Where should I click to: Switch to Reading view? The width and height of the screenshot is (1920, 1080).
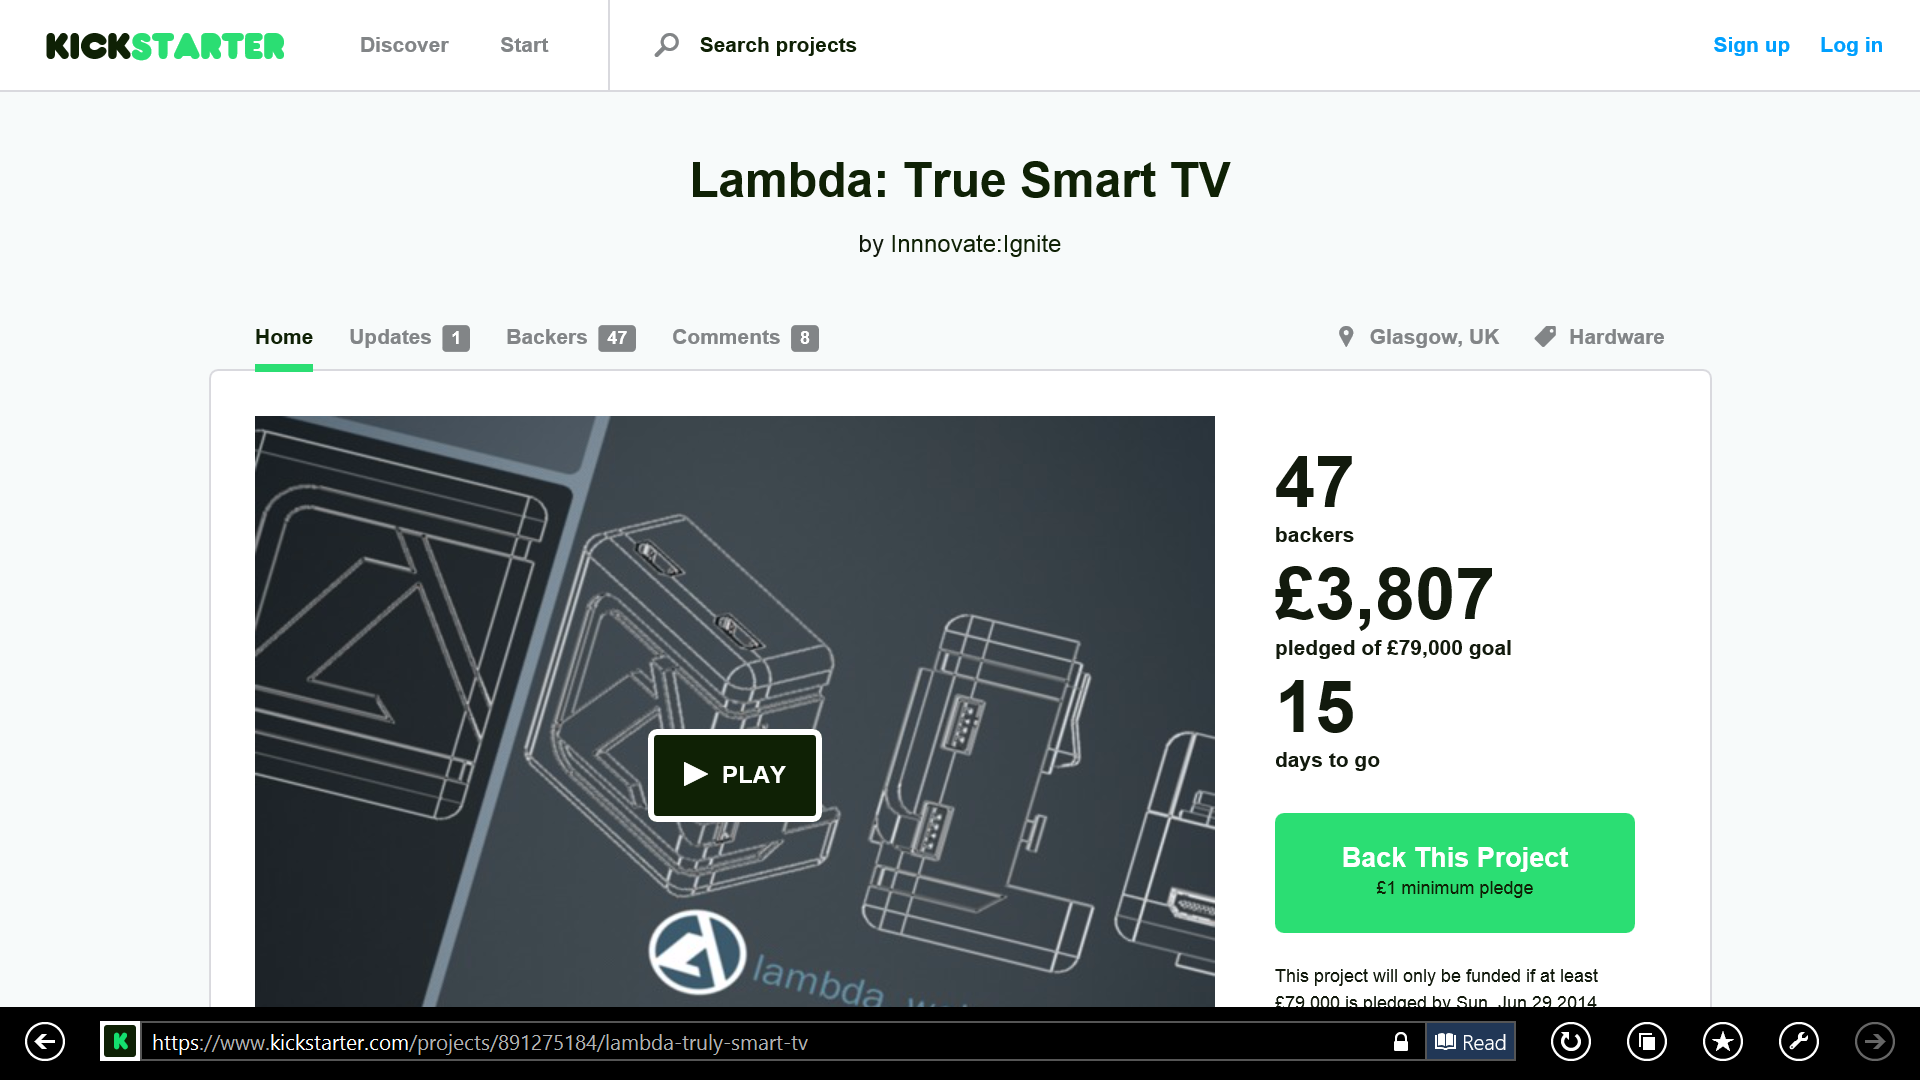click(1470, 1042)
